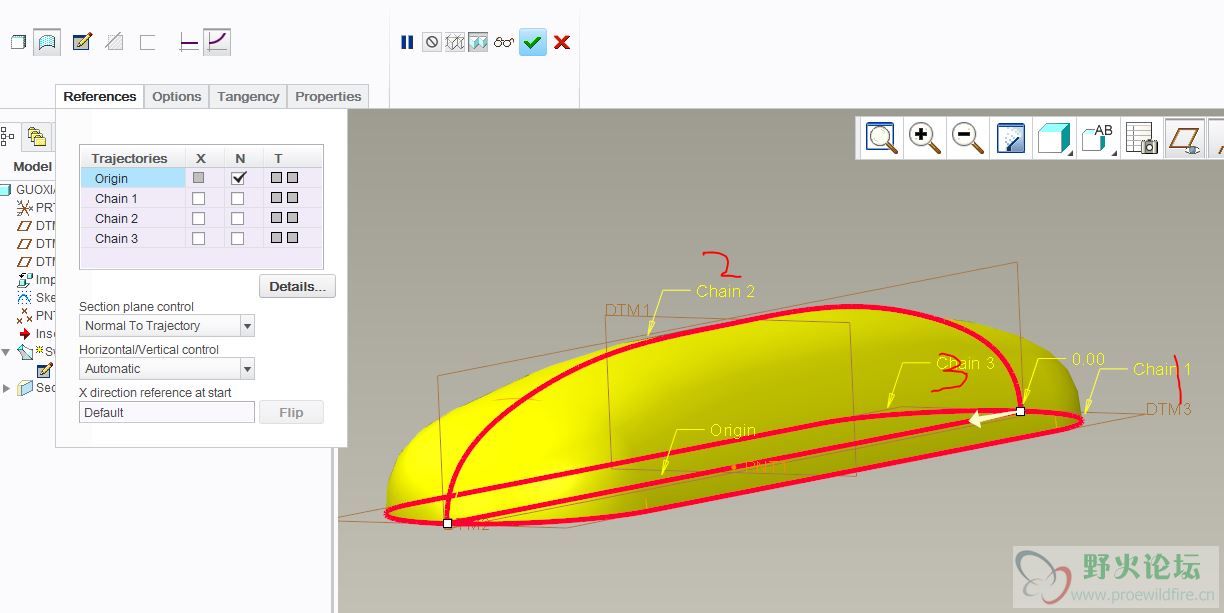The image size is (1224, 613).
Task: Click the Flip button
Action: click(291, 412)
